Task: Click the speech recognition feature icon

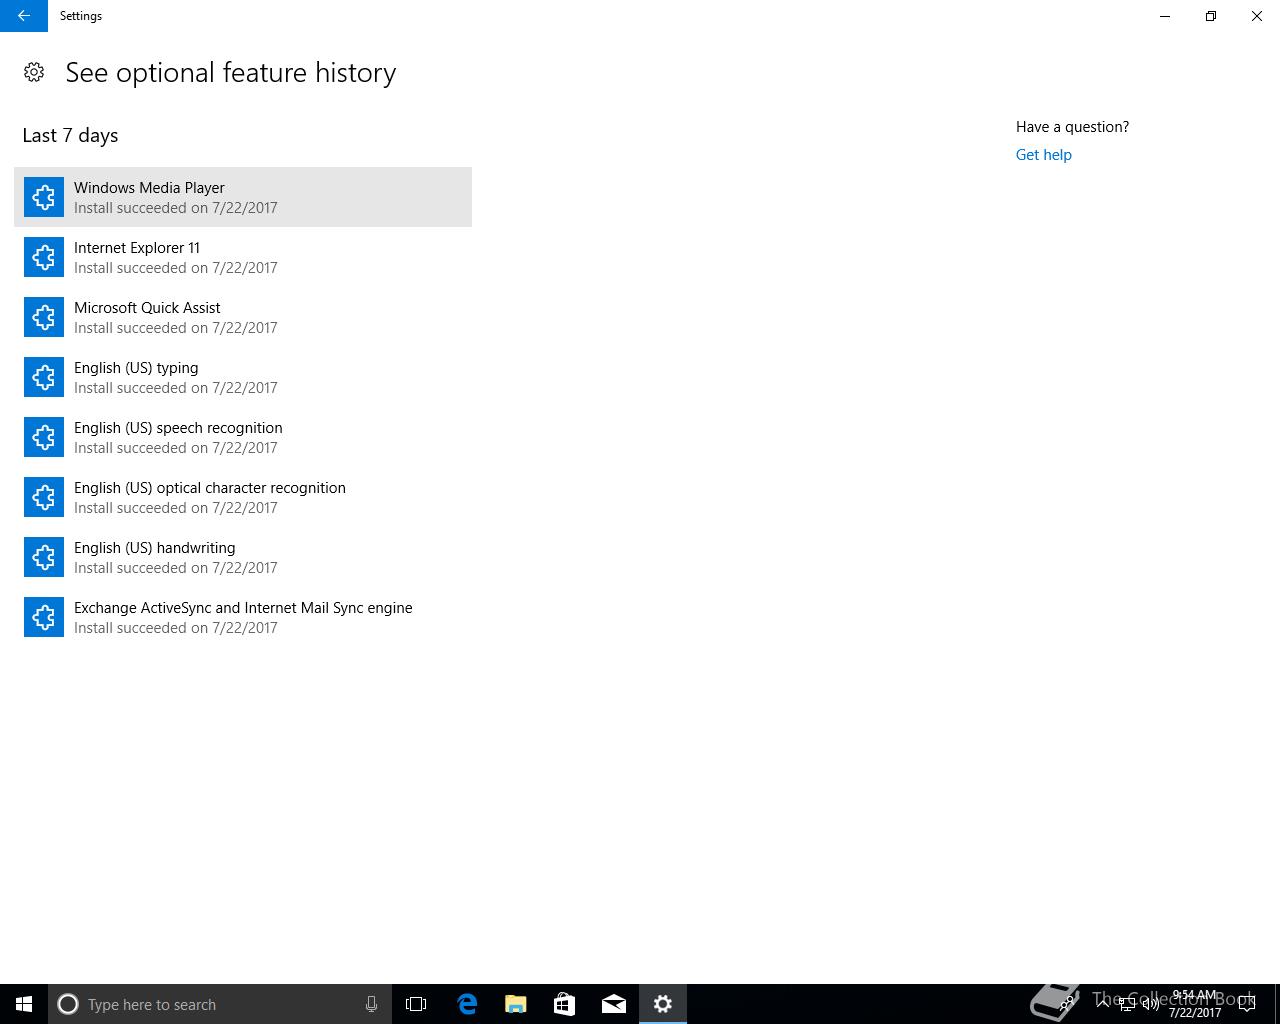Action: point(44,437)
